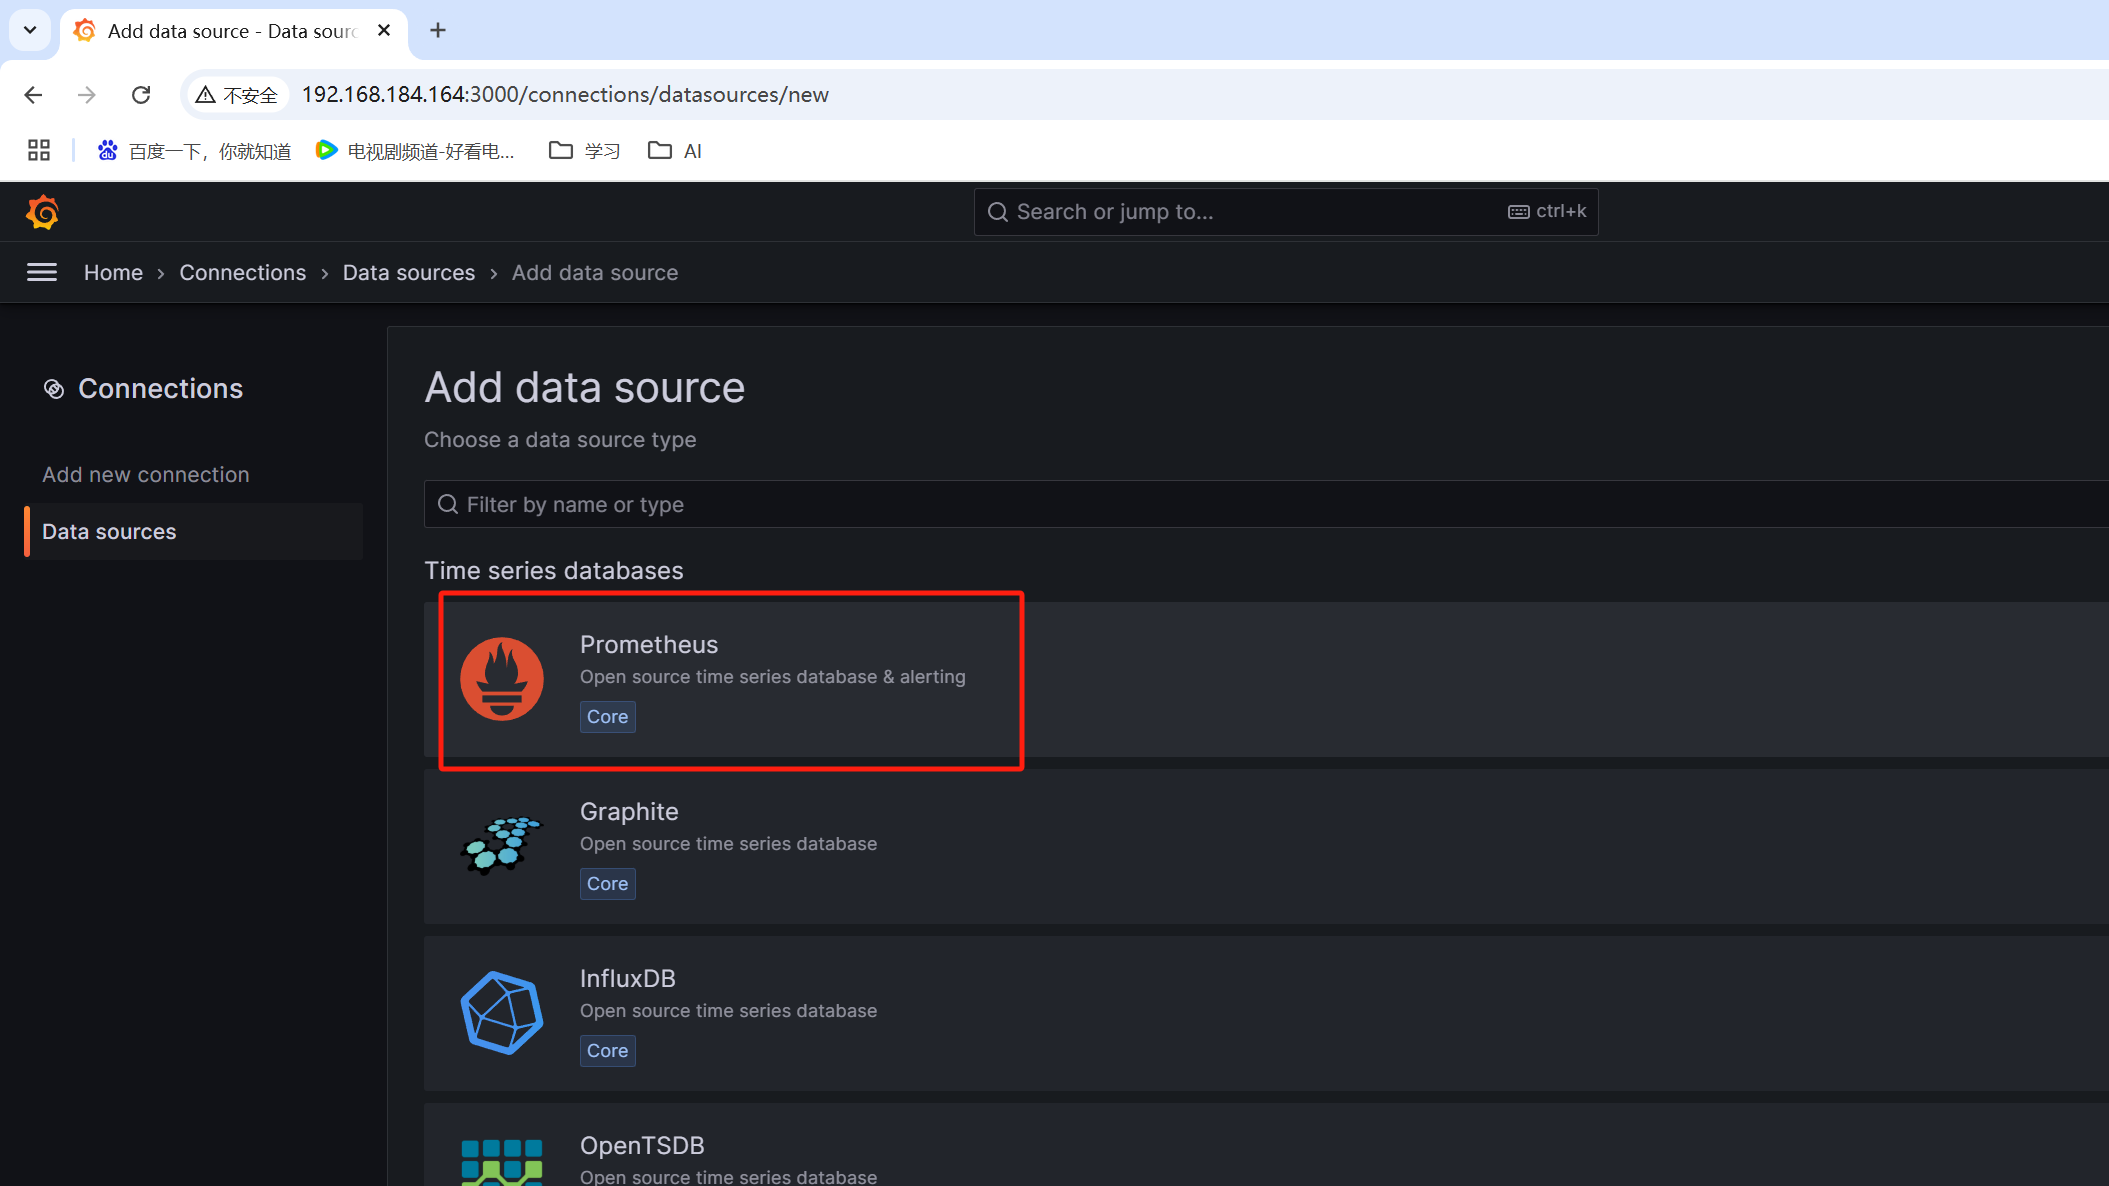This screenshot has width=2109, height=1186.
Task: Click the Connections breadcrumb
Action: coord(243,273)
